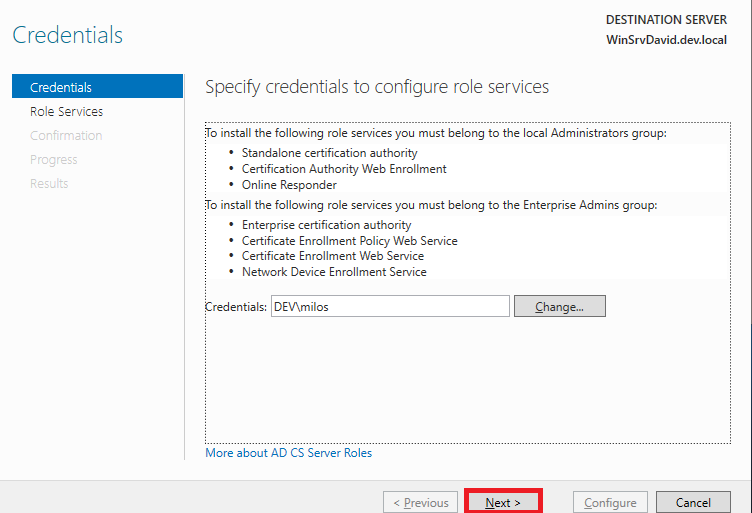Click the Online Responder list entry

click(289, 185)
